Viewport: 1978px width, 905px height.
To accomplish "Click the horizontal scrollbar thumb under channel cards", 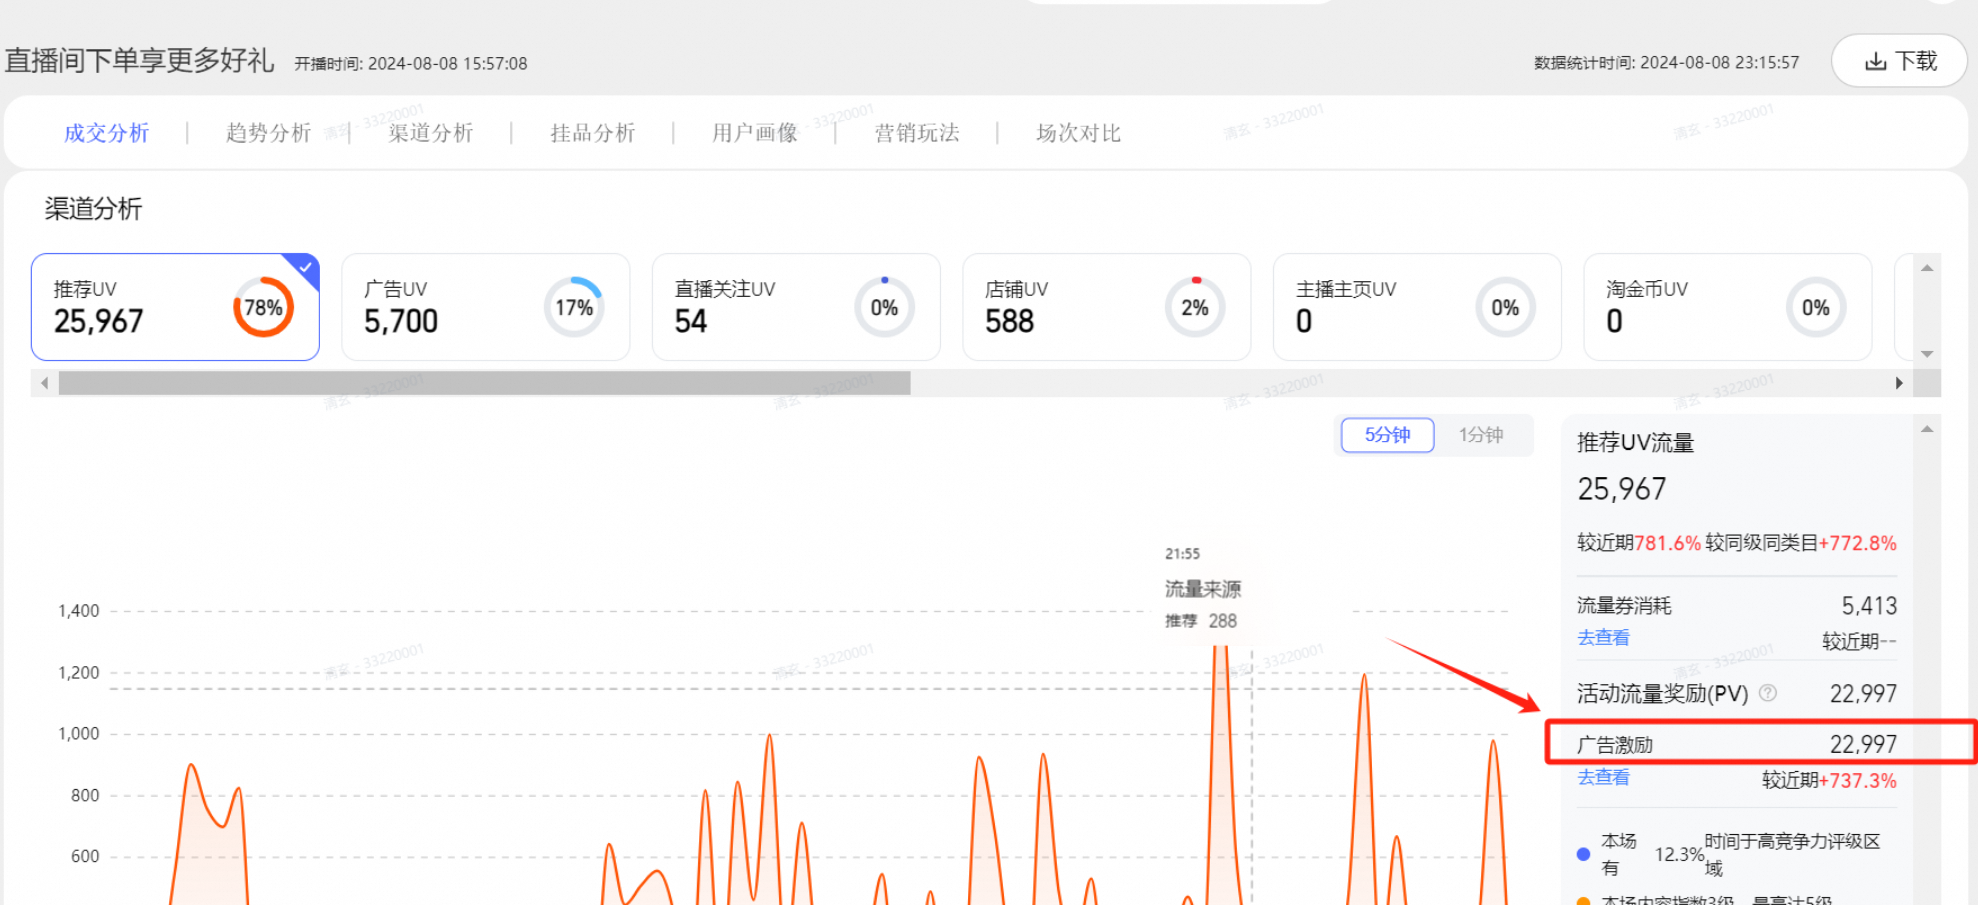I will pos(484,383).
